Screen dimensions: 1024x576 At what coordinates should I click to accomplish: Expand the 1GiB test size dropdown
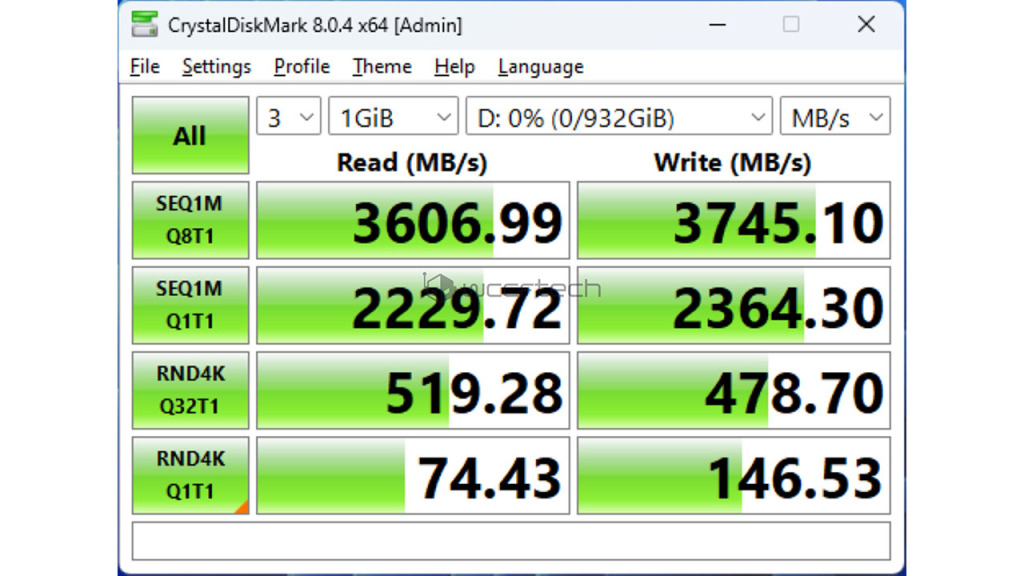point(393,116)
